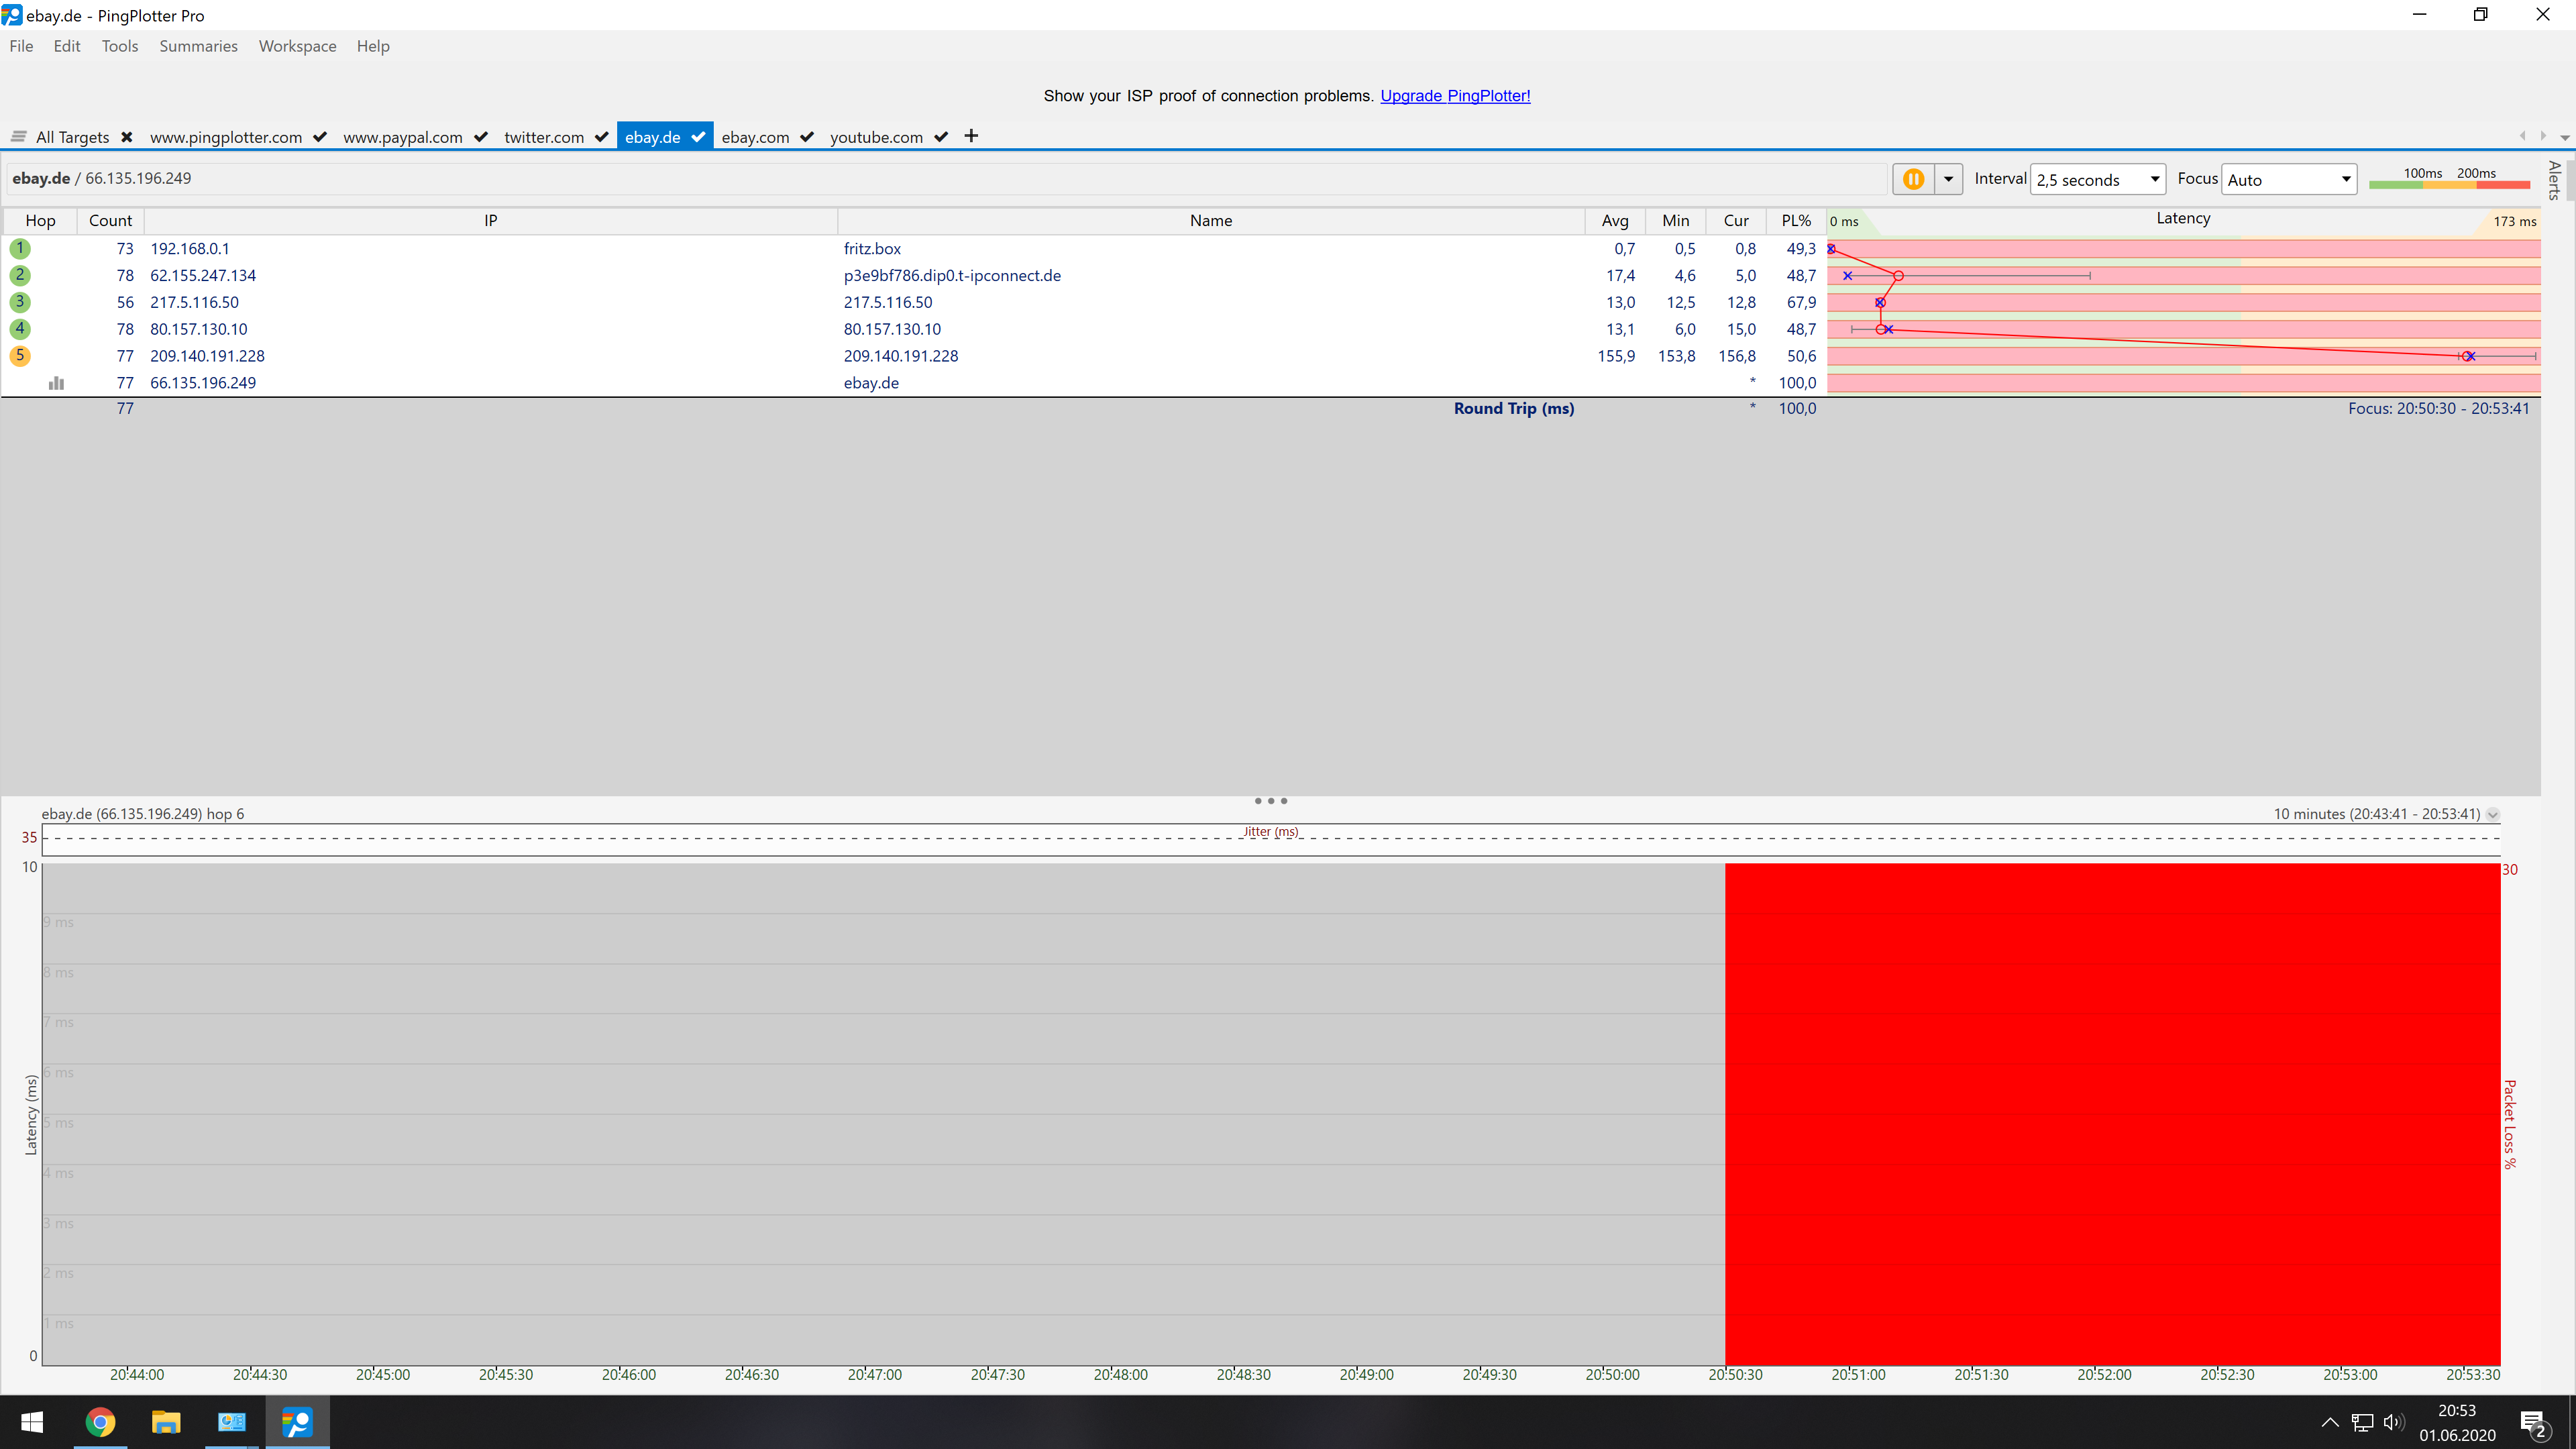2576x1449 pixels.
Task: Toggle the ebay.de tab checkmark
Action: pos(698,137)
